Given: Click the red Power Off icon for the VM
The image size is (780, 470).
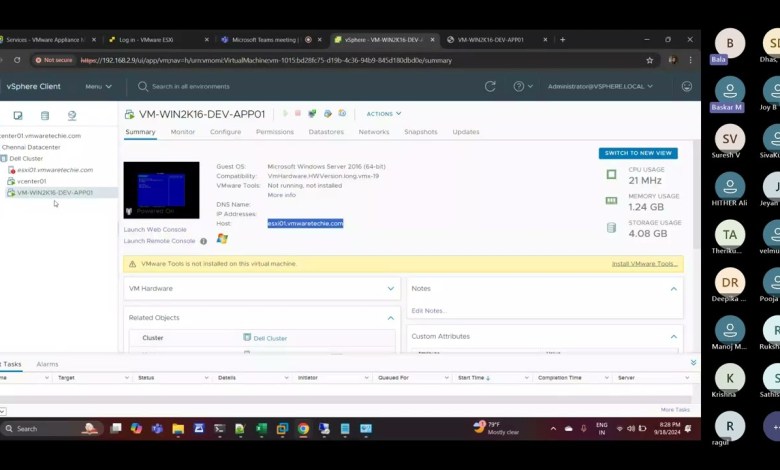Looking at the screenshot, I should point(297,113).
